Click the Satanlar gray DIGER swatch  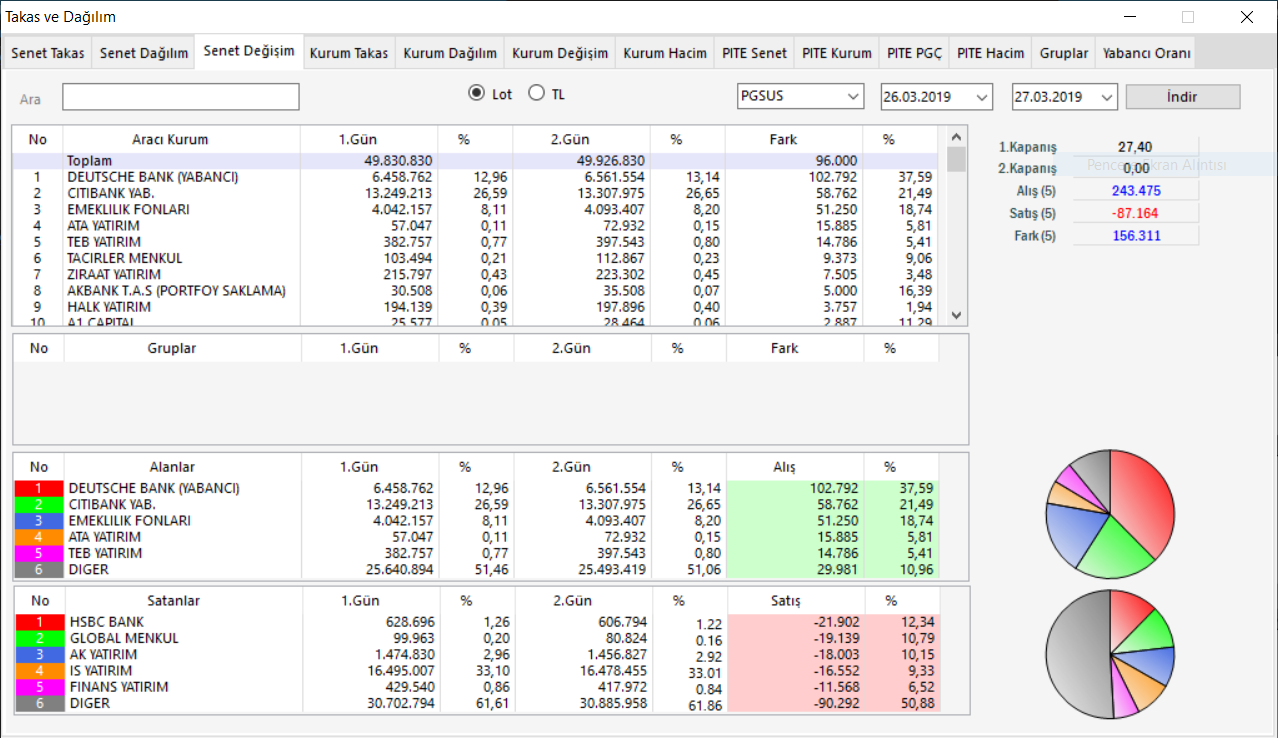(38, 703)
